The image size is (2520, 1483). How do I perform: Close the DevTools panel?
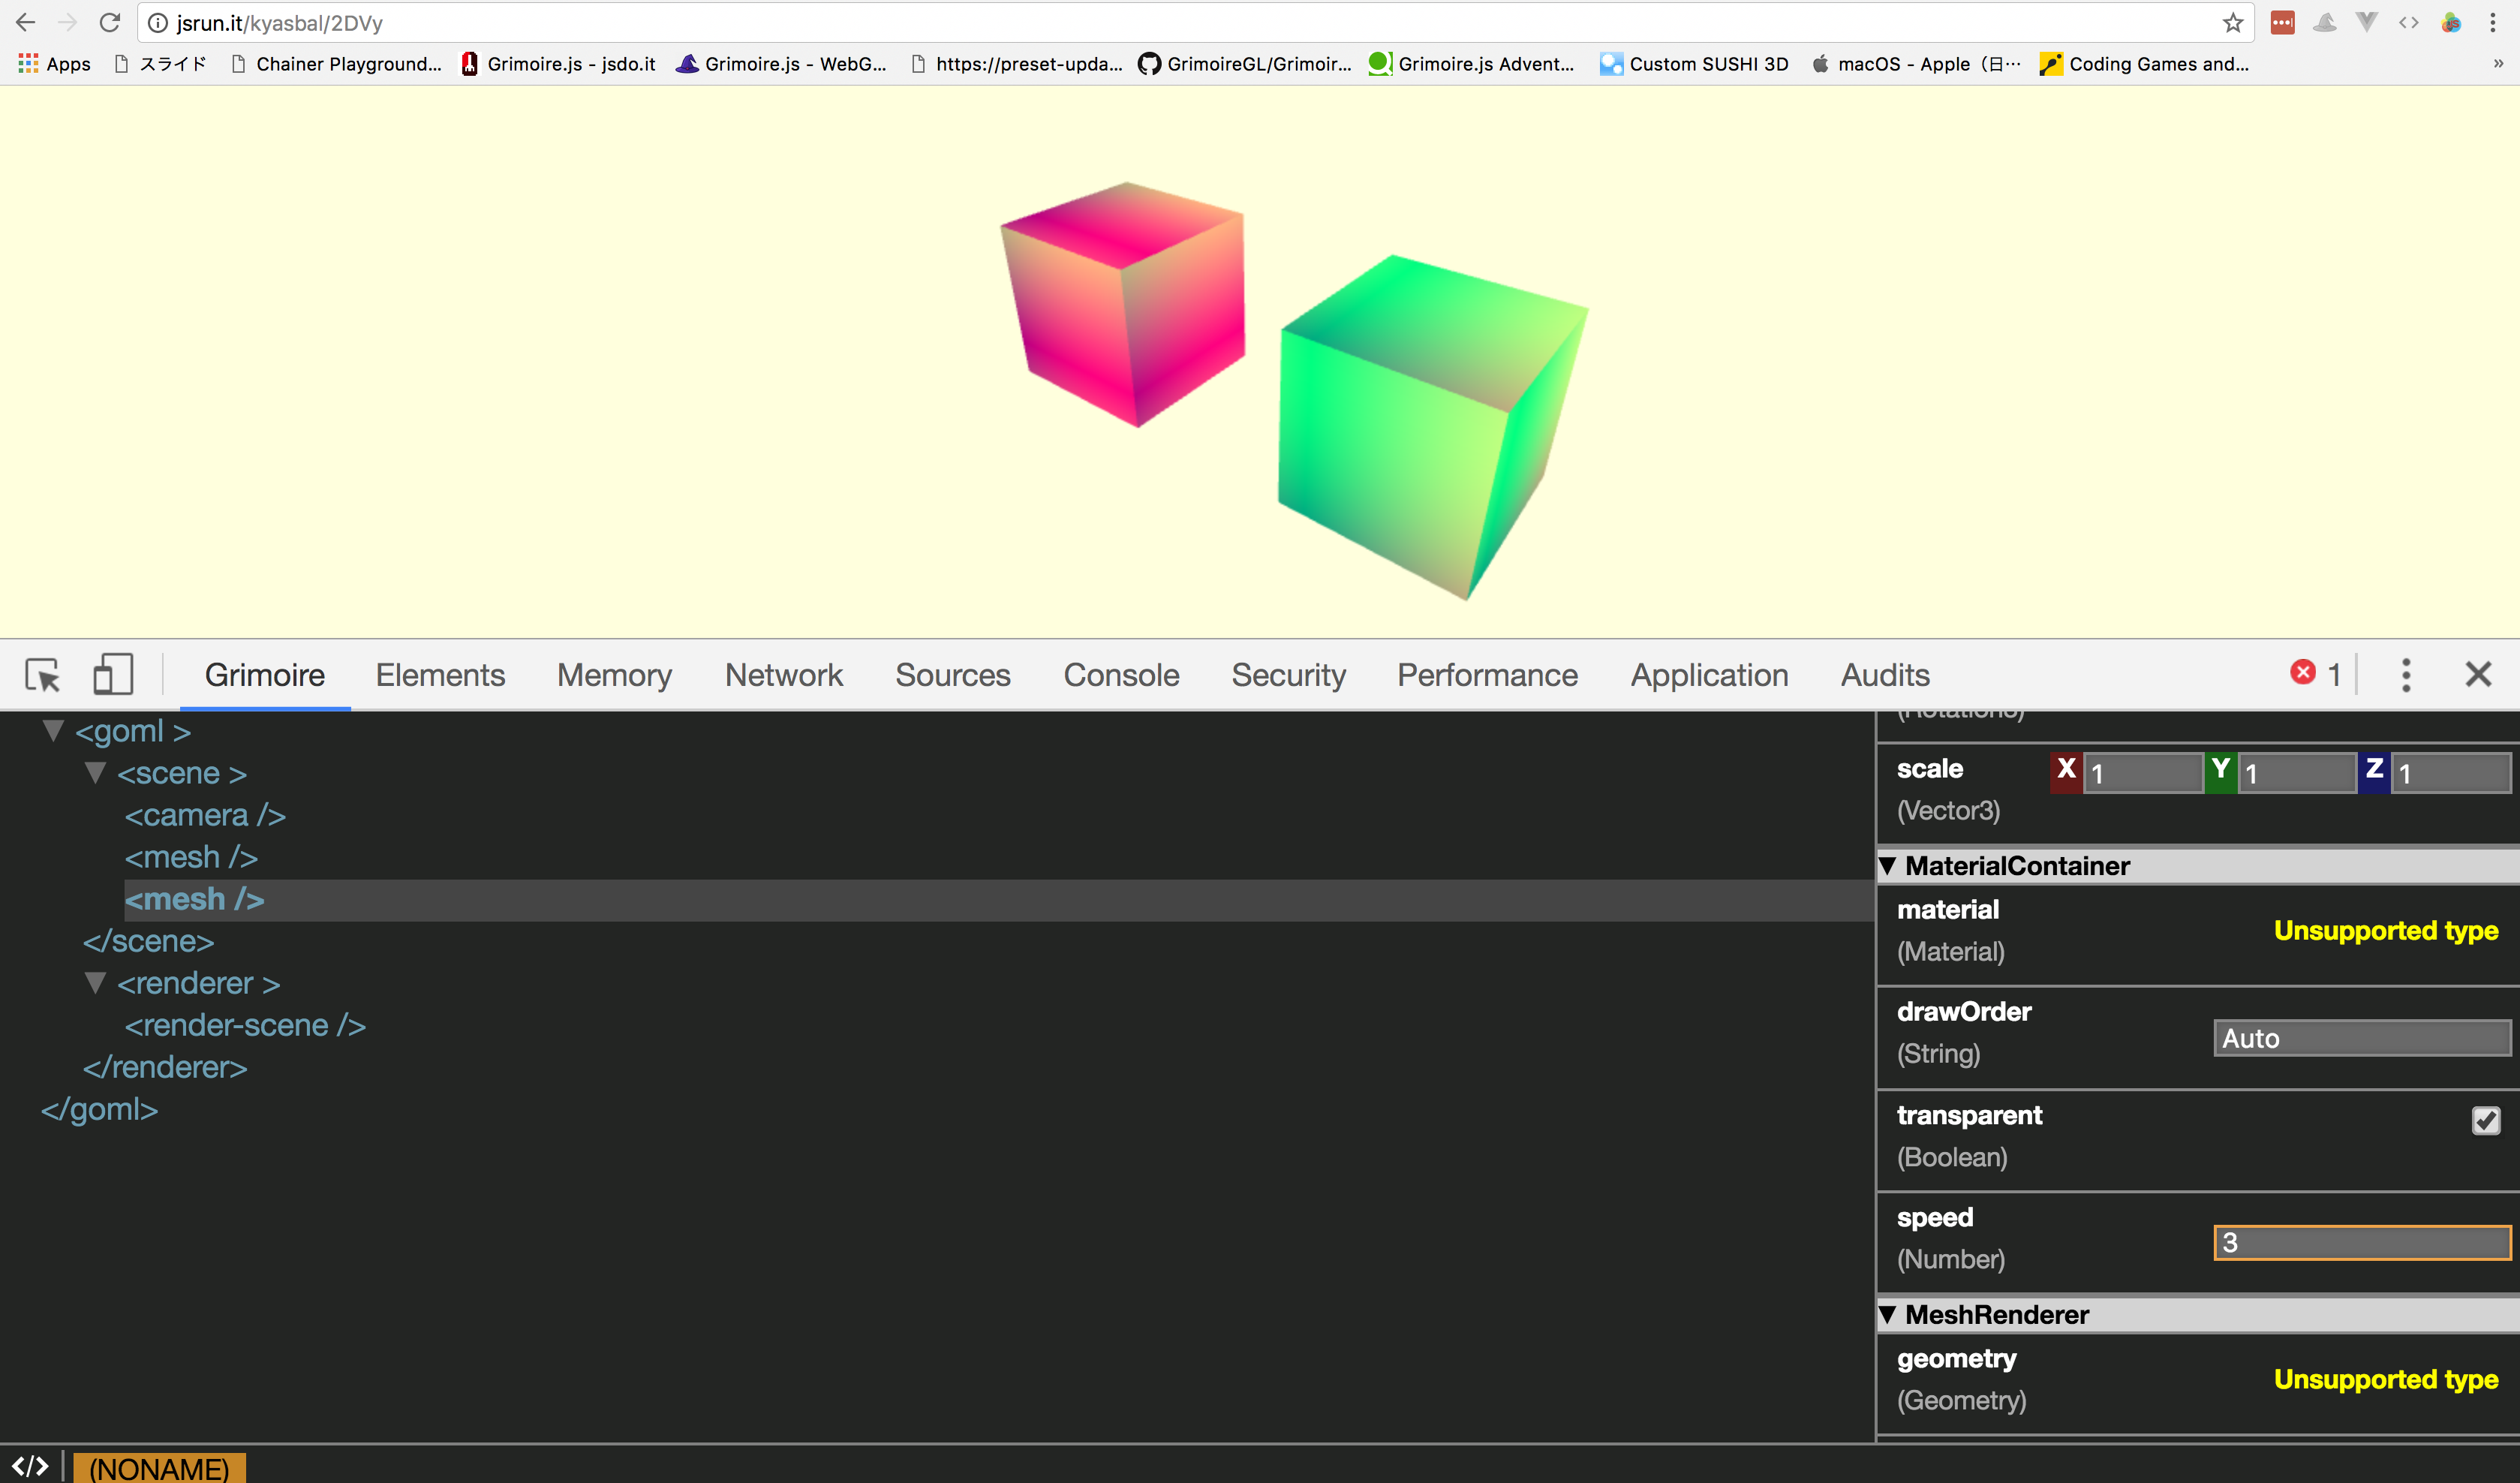pyautogui.click(x=2478, y=674)
